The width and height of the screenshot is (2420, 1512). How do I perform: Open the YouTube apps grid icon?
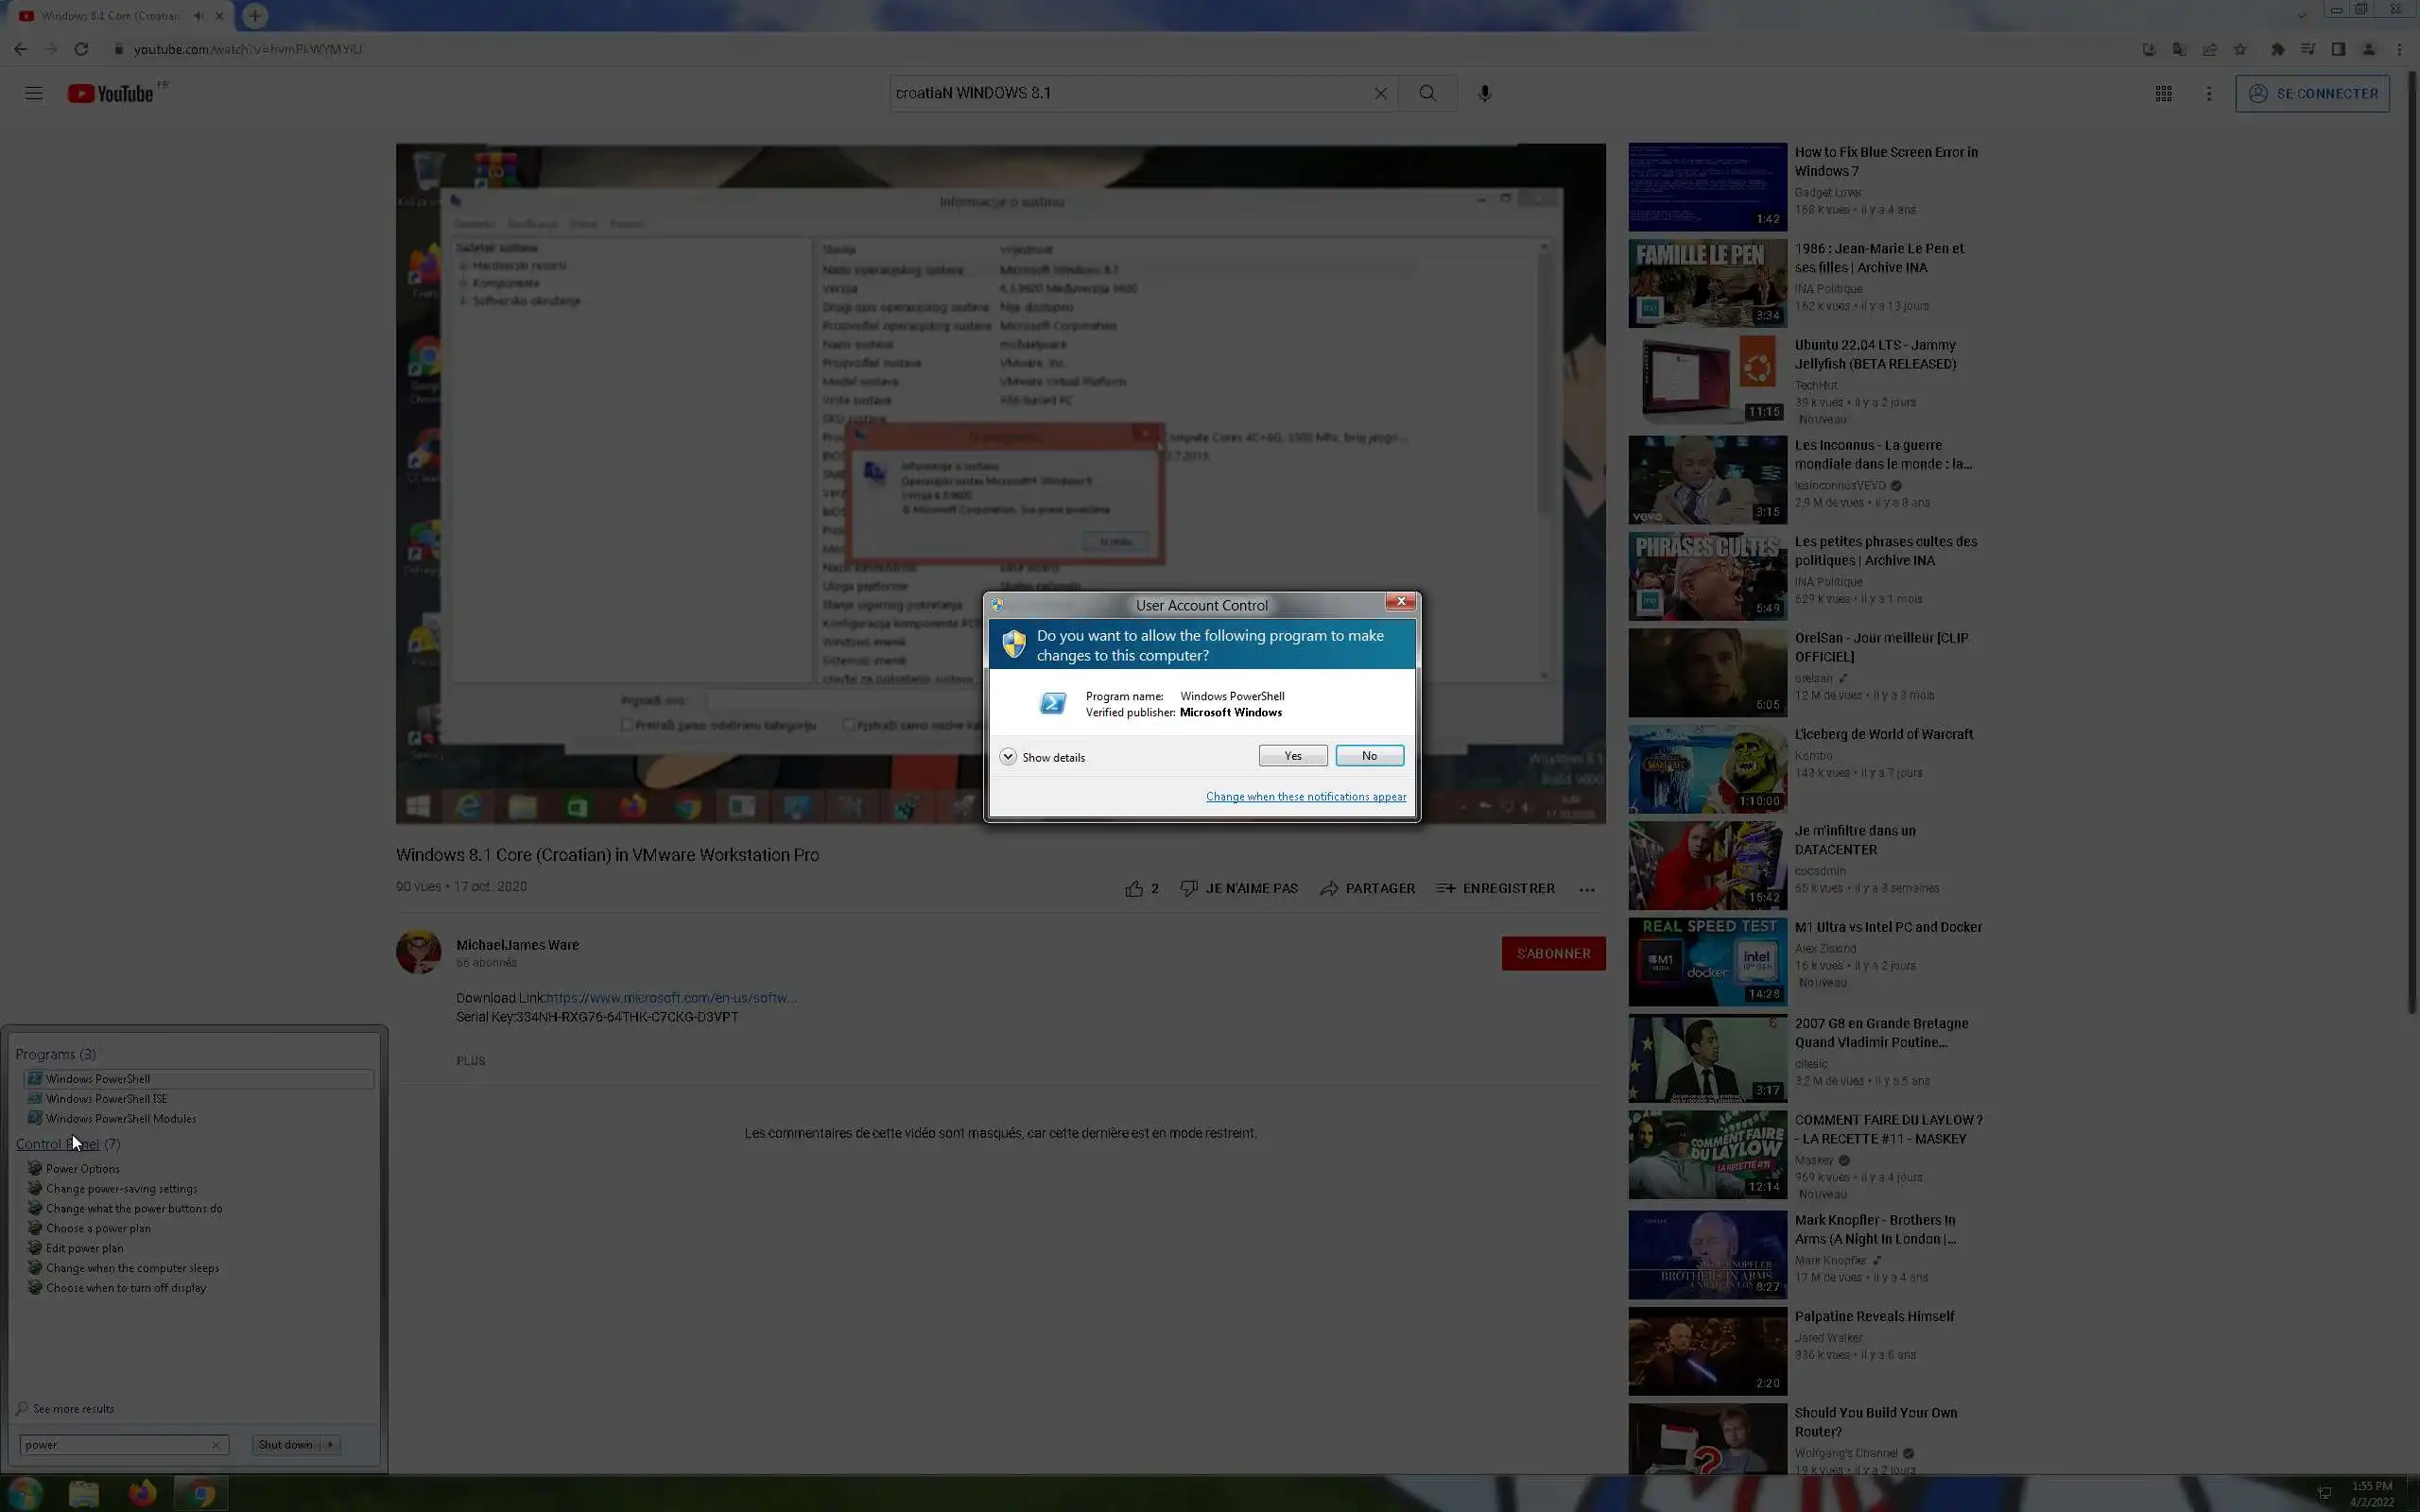click(x=2163, y=93)
